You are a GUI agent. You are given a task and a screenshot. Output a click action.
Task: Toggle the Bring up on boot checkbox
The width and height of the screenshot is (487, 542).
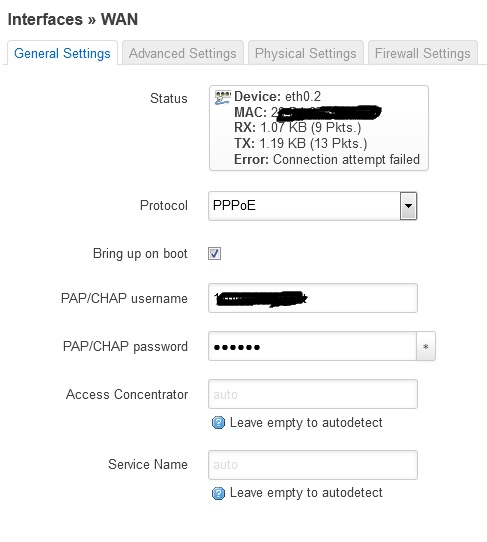pos(214,253)
